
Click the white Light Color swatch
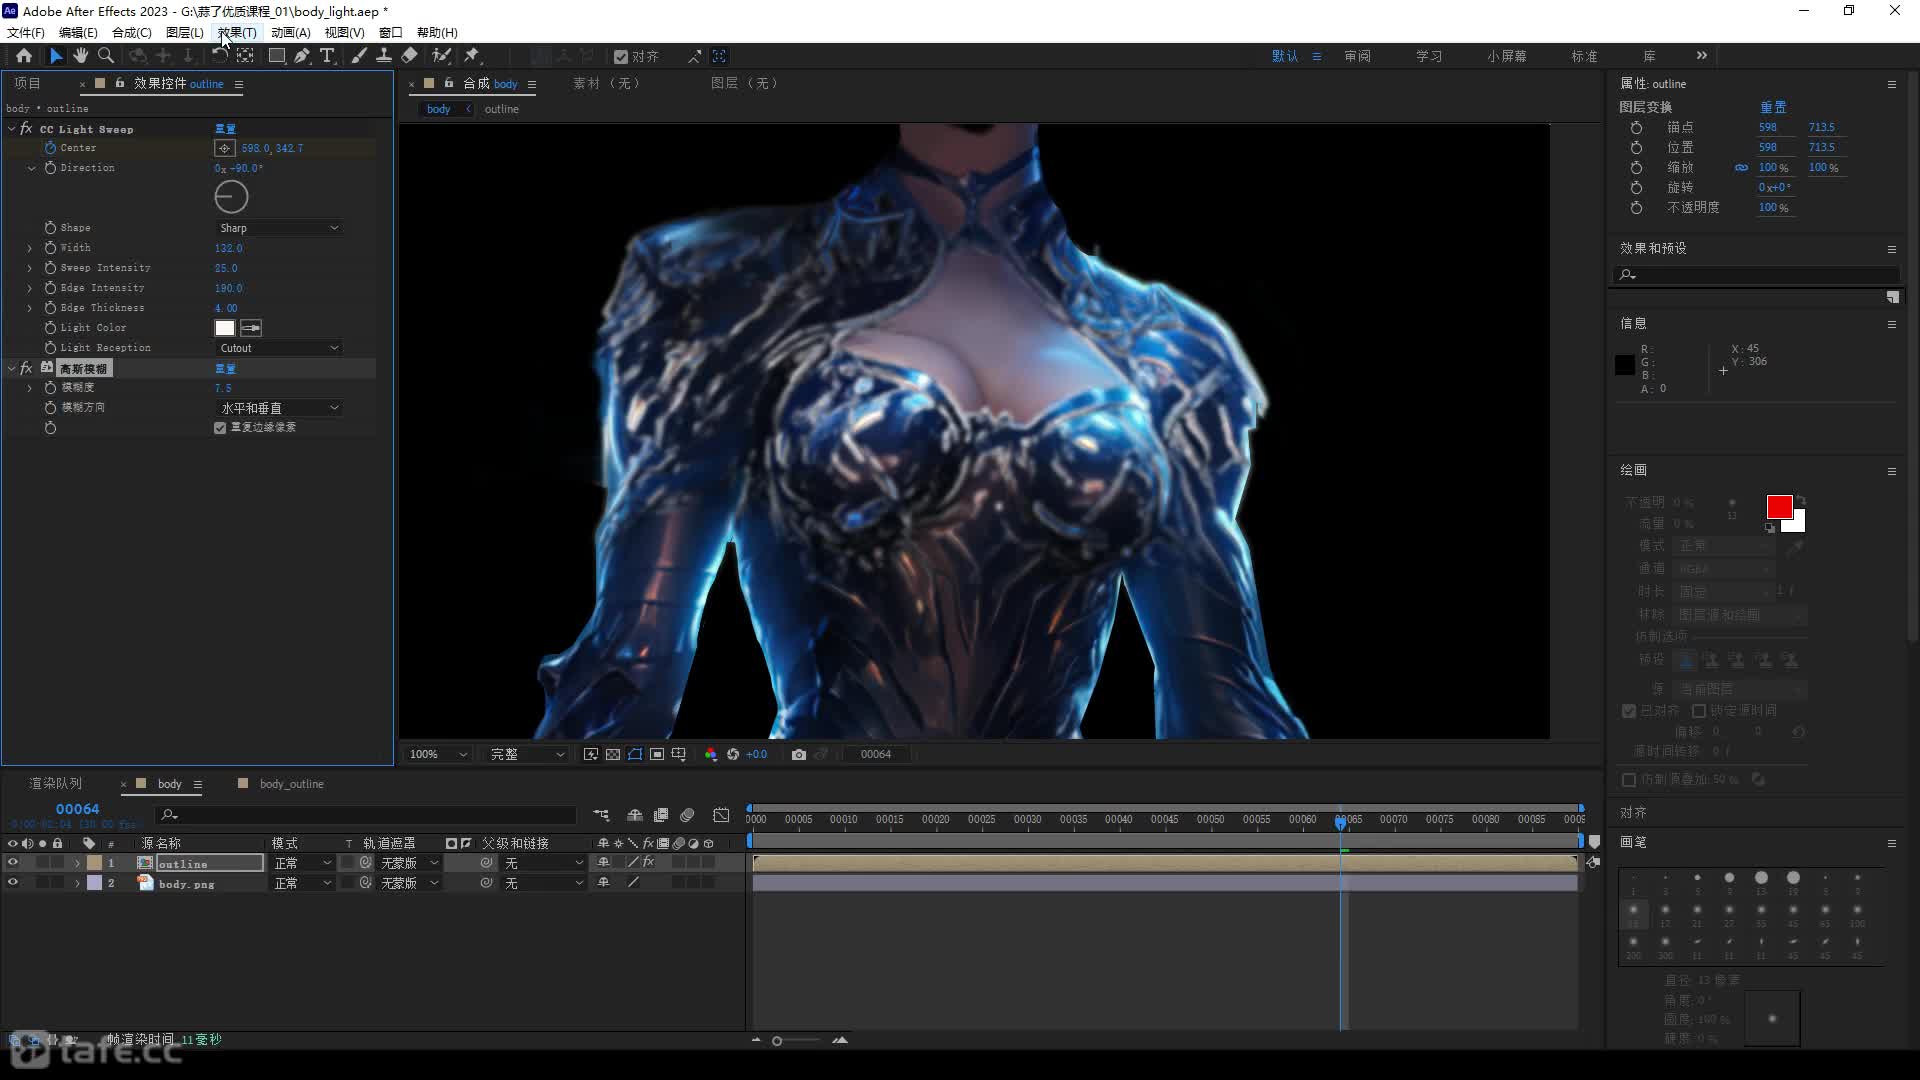coord(225,328)
